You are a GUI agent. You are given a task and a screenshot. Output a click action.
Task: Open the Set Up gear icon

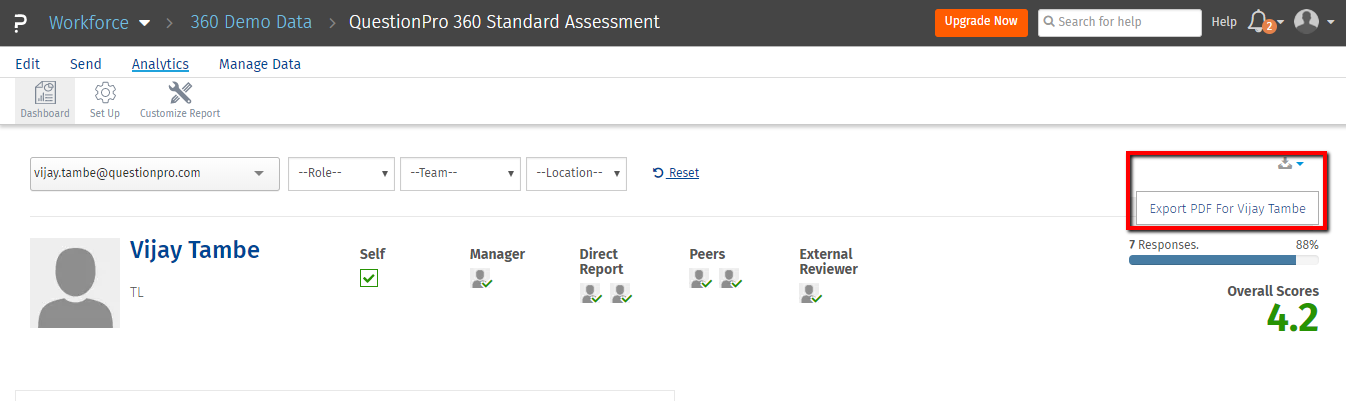click(105, 94)
